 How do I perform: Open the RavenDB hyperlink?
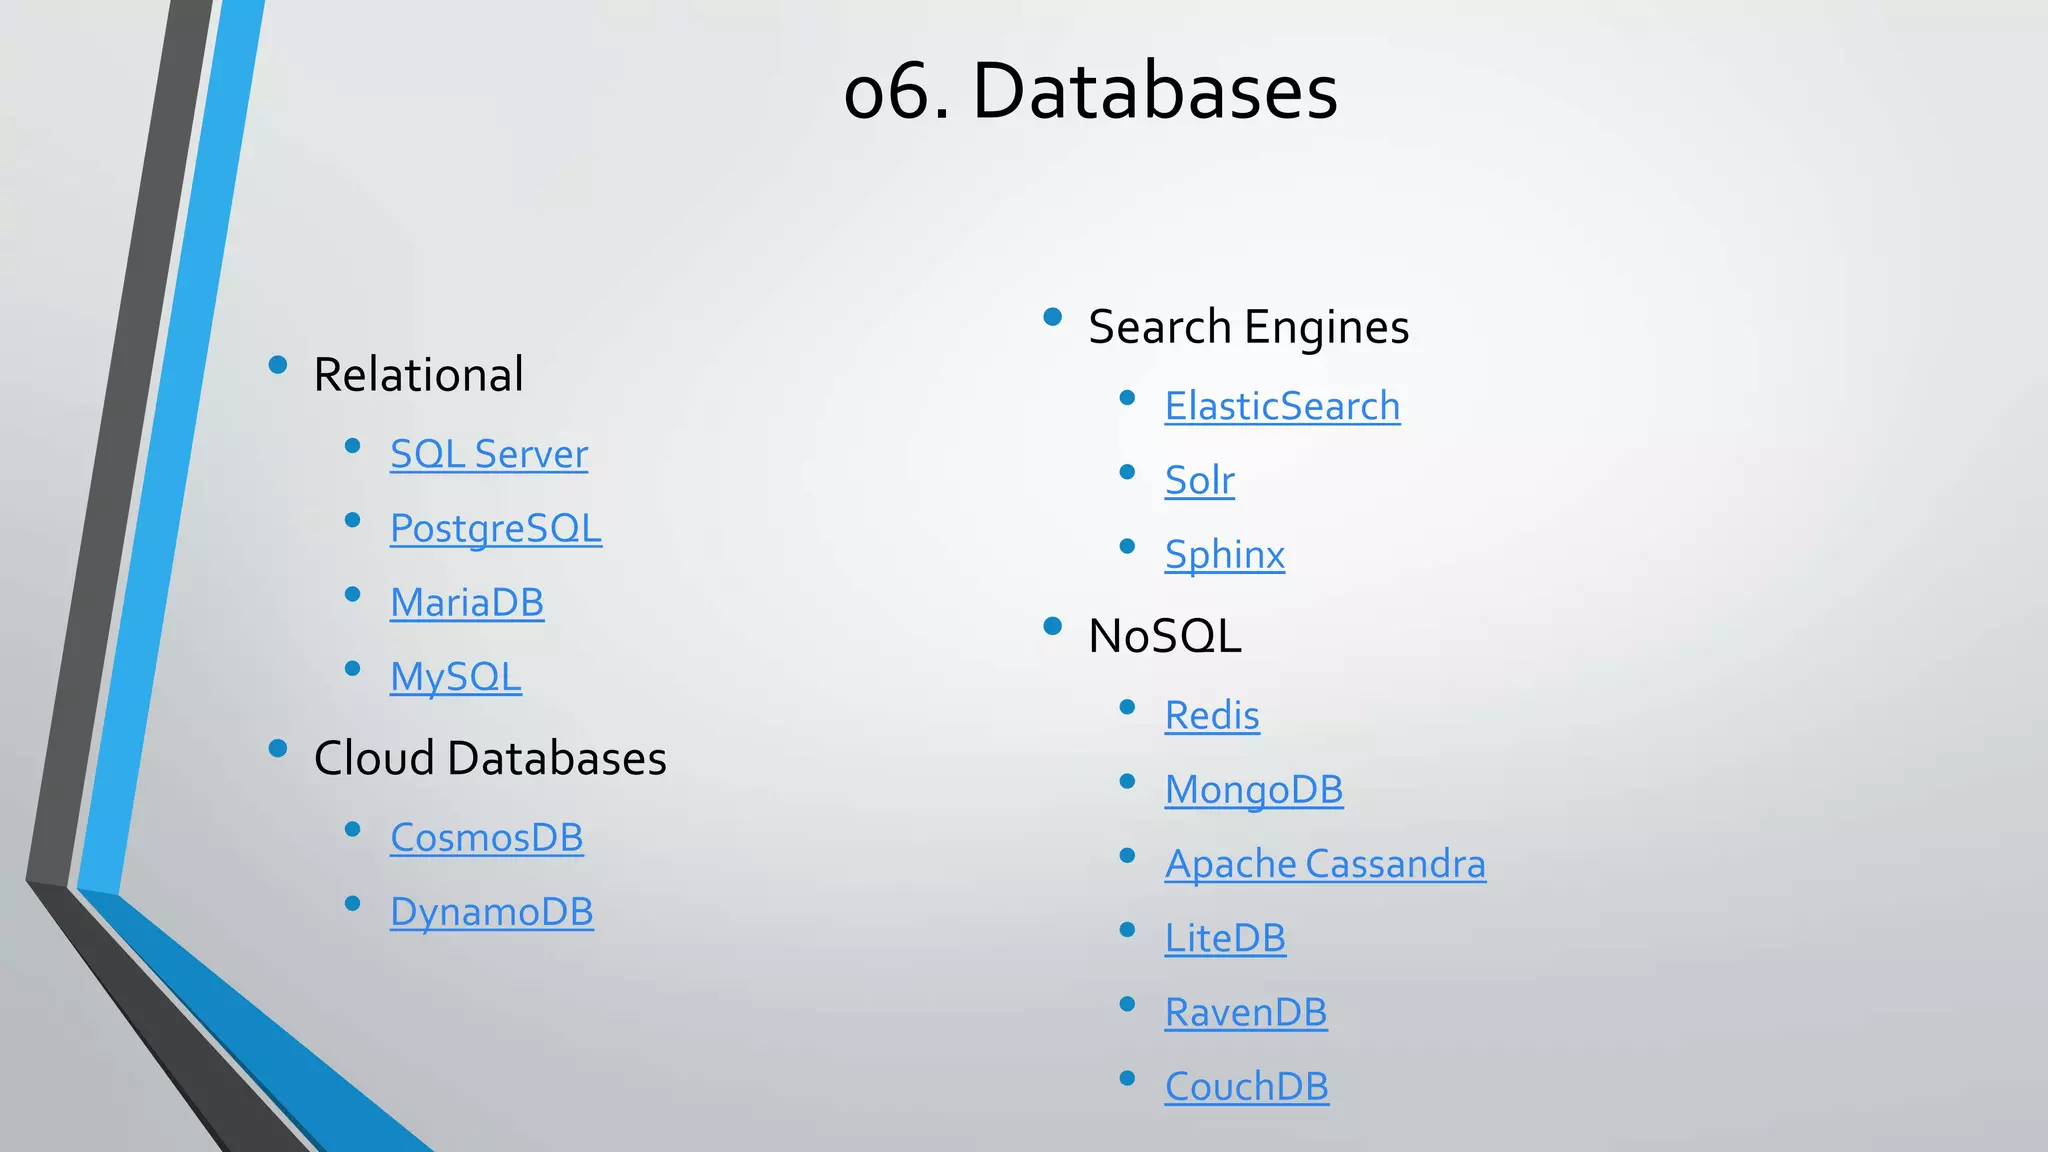(1245, 1012)
